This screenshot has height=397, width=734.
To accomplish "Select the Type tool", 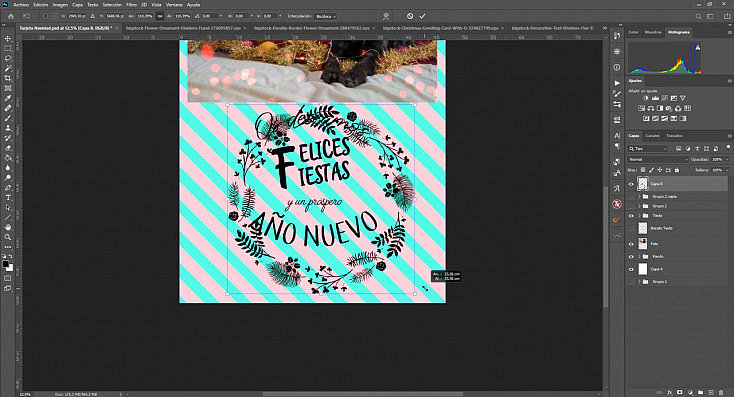I will (x=7, y=198).
